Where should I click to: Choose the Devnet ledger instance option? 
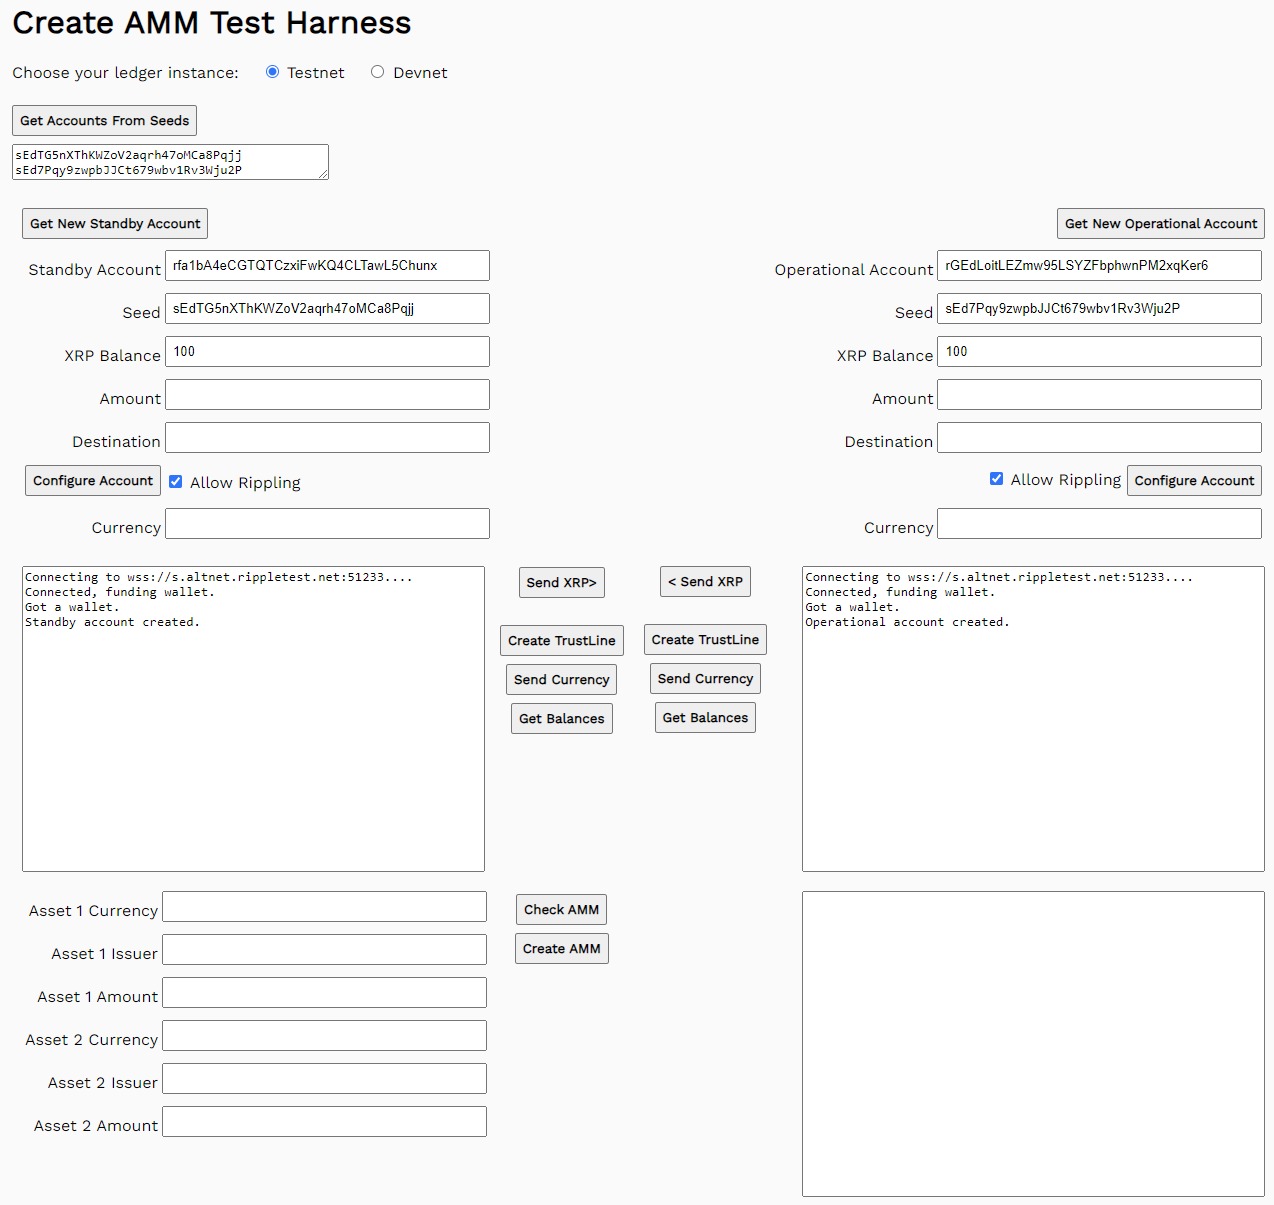(x=377, y=72)
